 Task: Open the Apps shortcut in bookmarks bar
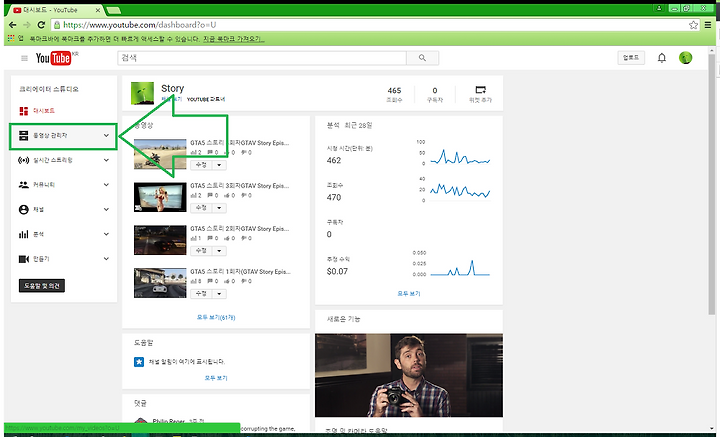(15, 39)
